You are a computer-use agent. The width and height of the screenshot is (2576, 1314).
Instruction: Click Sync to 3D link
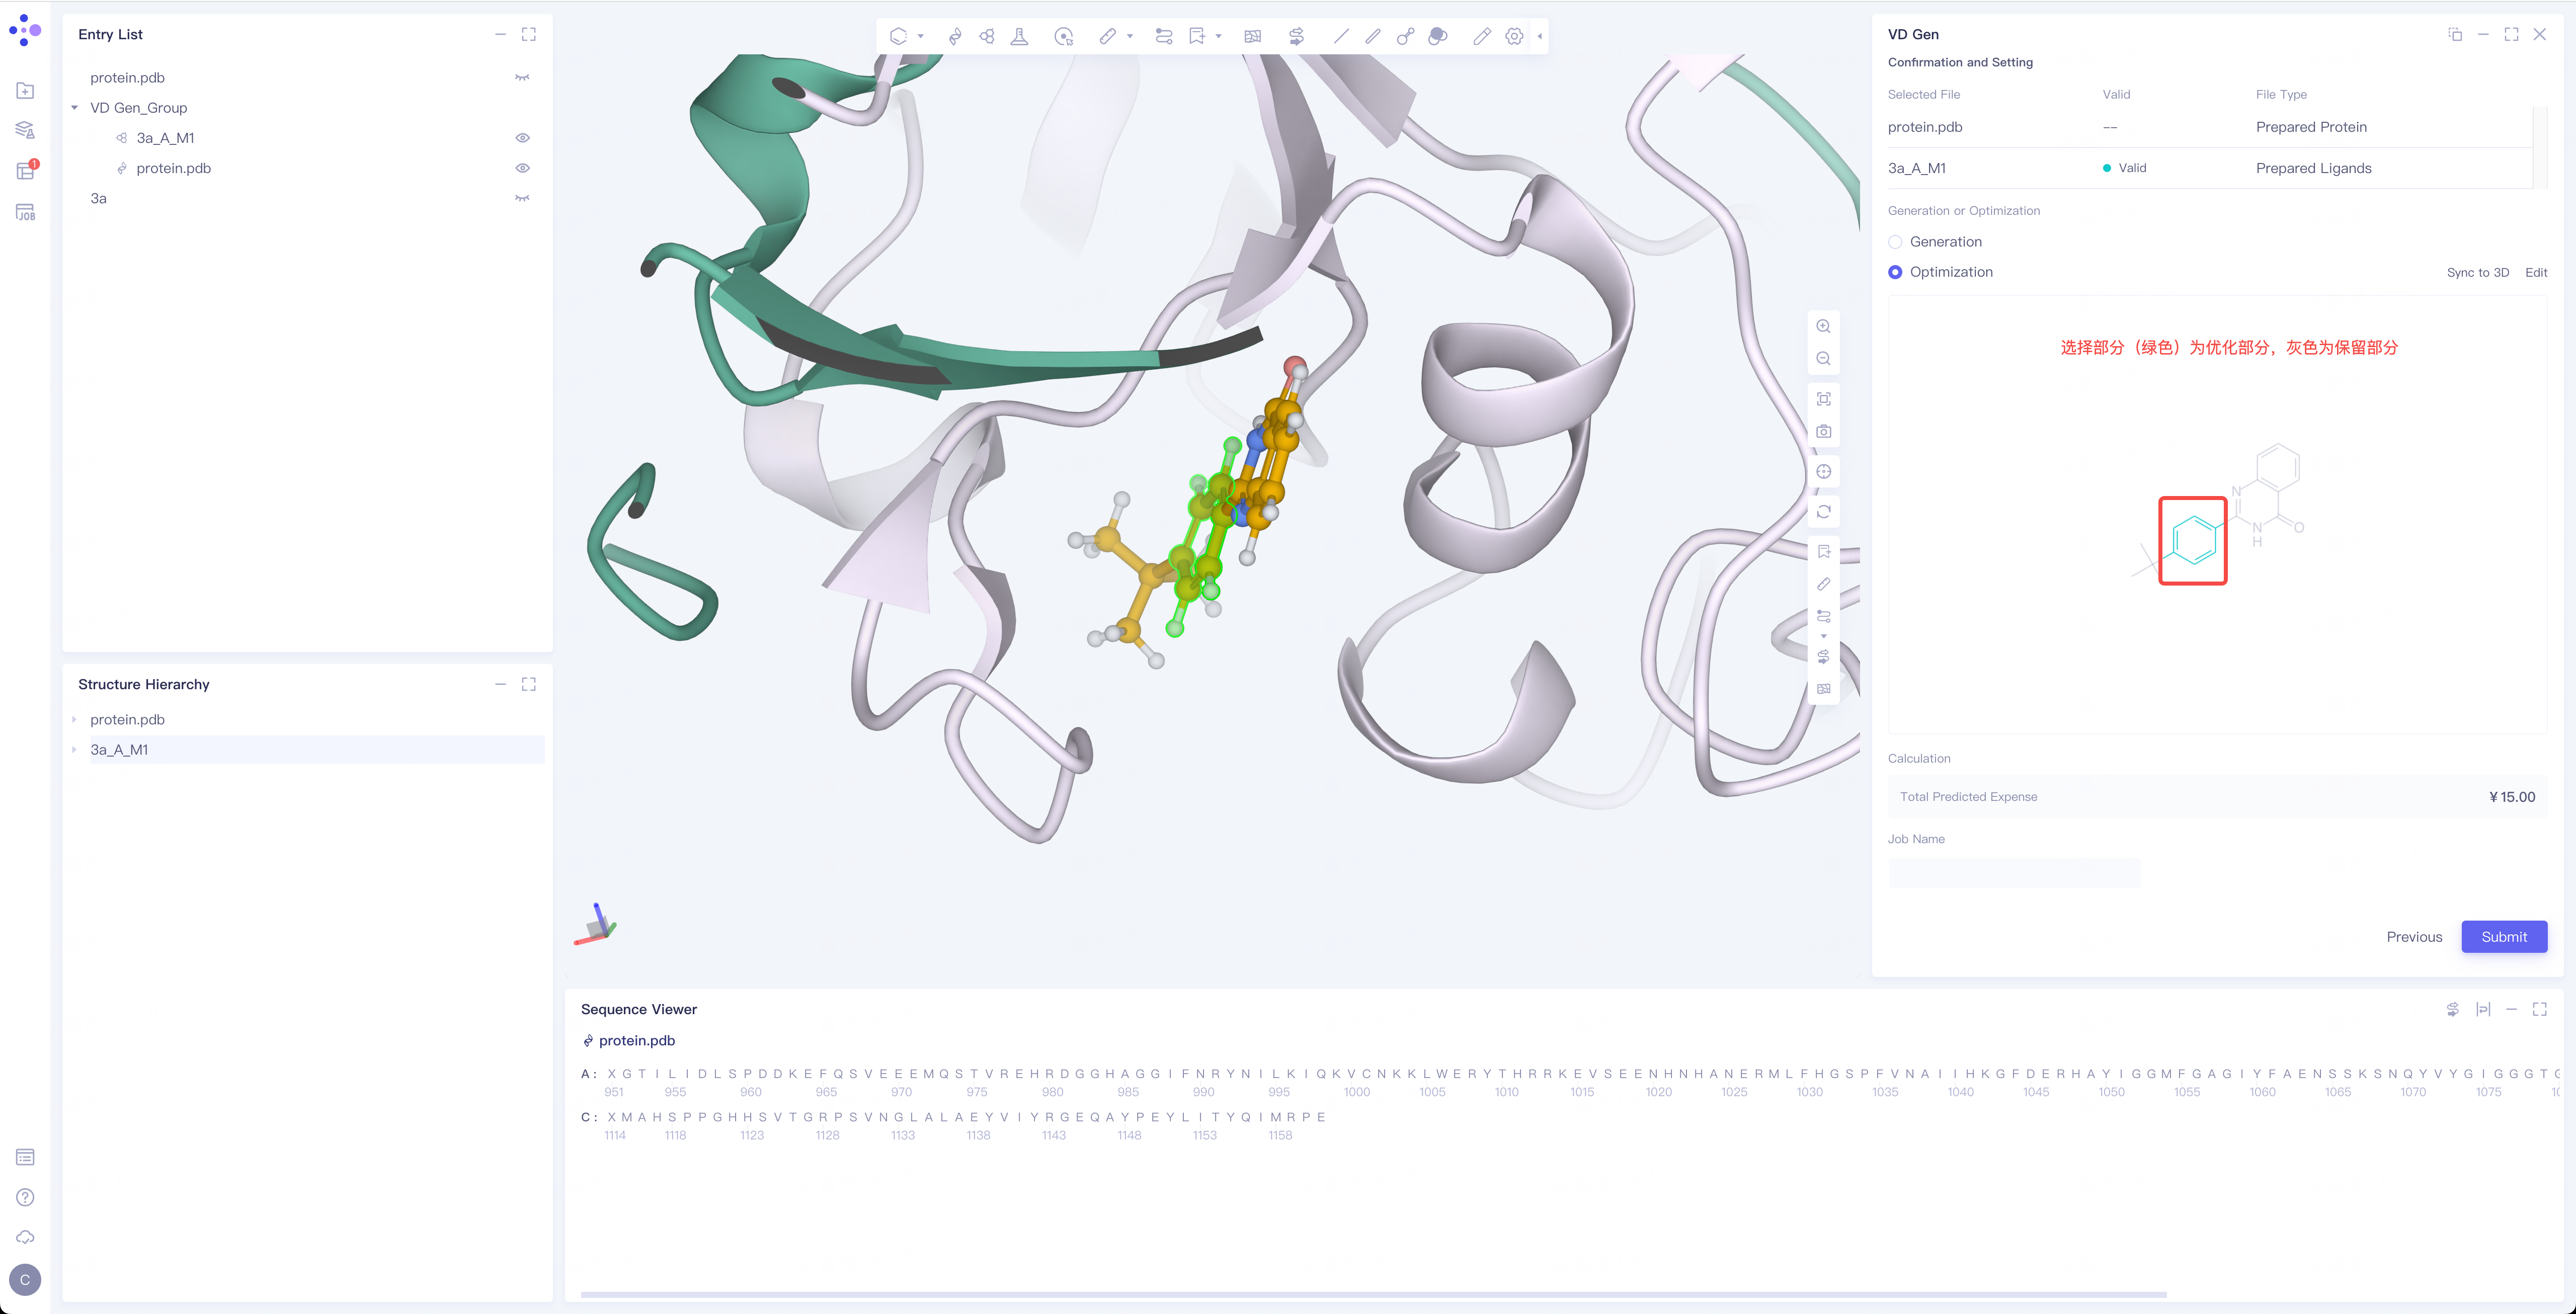[2478, 272]
